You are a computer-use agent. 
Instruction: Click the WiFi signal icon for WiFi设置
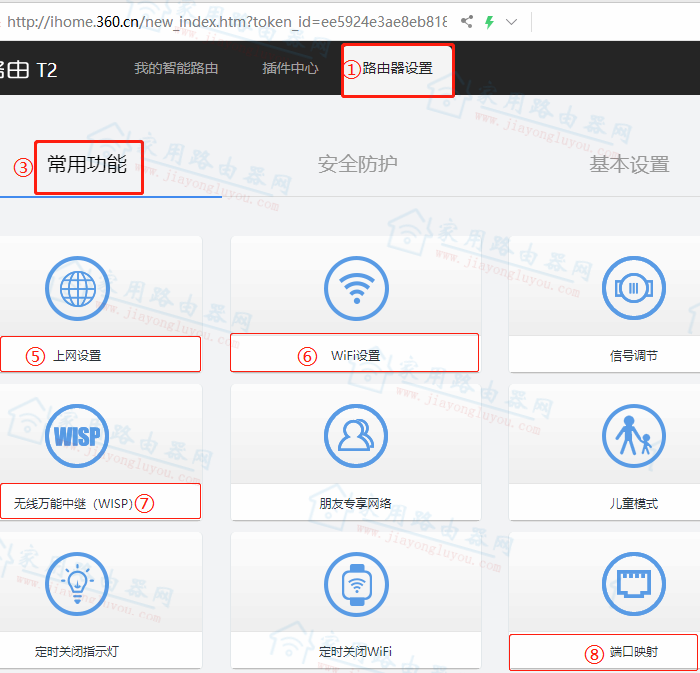point(356,289)
